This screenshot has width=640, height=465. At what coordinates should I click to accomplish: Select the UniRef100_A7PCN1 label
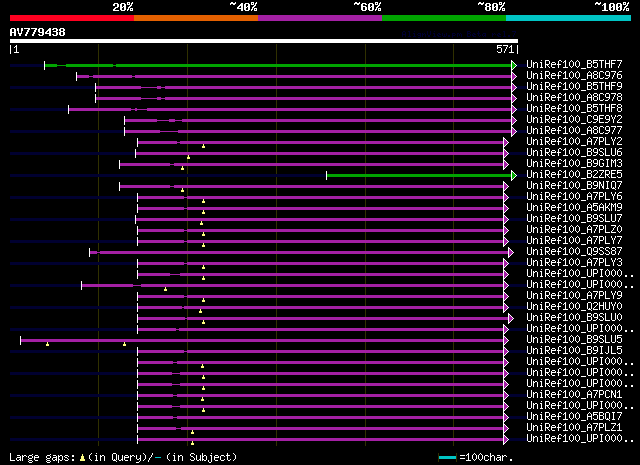574,395
